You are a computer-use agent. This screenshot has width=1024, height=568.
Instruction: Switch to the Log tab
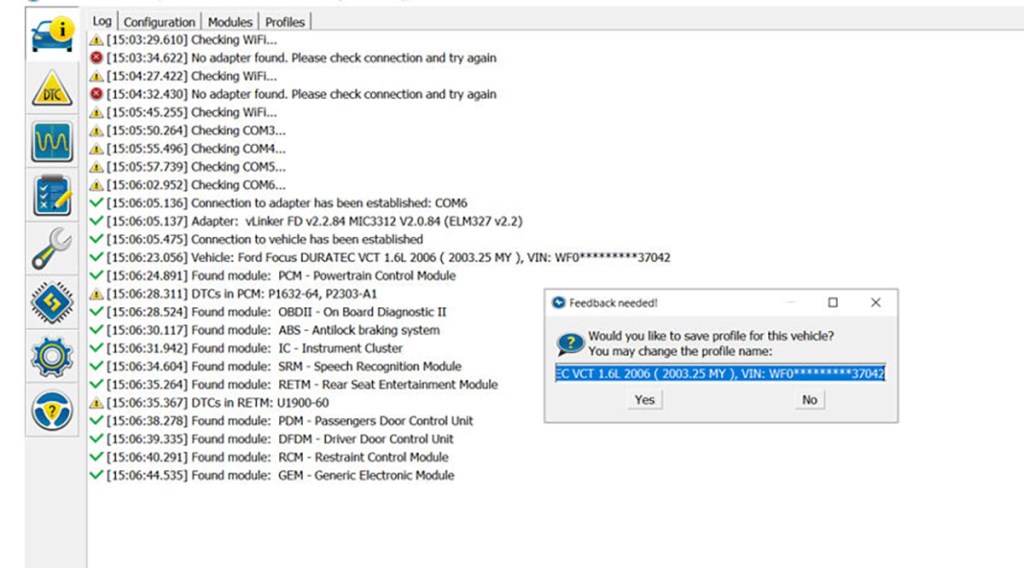[x=102, y=21]
